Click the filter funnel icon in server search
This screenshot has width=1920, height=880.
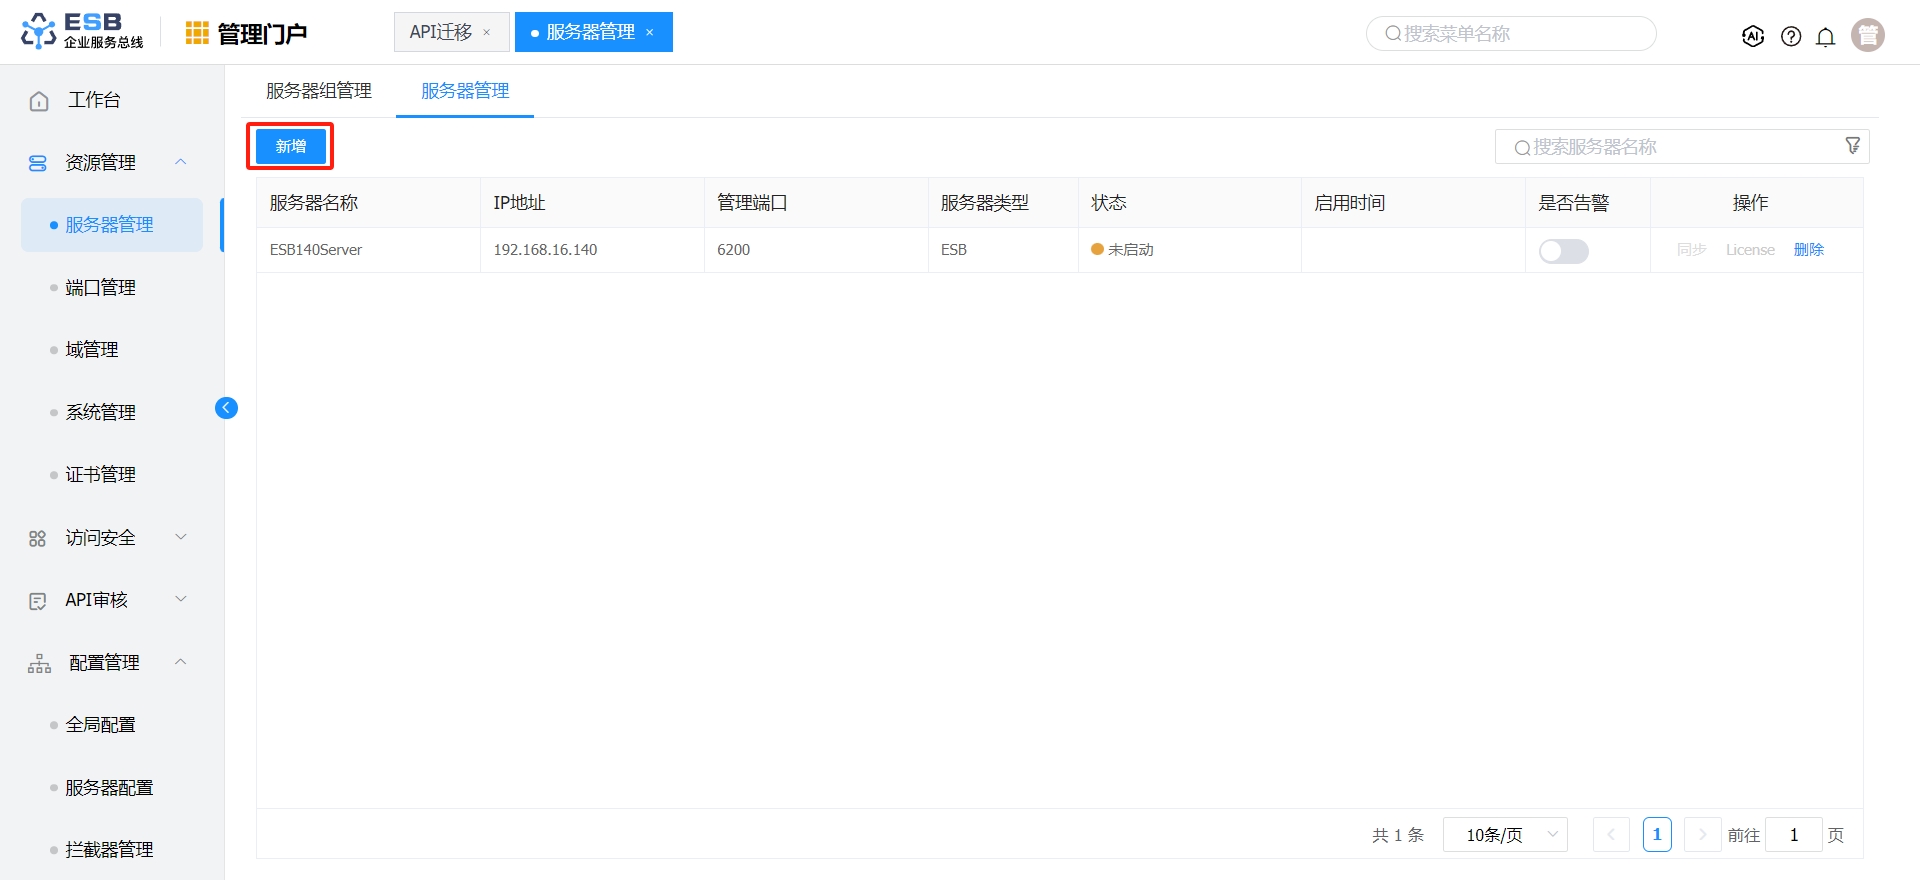click(1852, 146)
